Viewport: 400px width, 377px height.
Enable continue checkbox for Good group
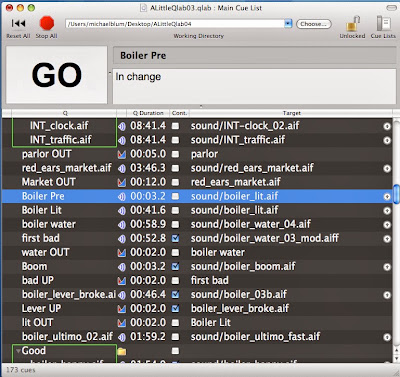tap(175, 351)
